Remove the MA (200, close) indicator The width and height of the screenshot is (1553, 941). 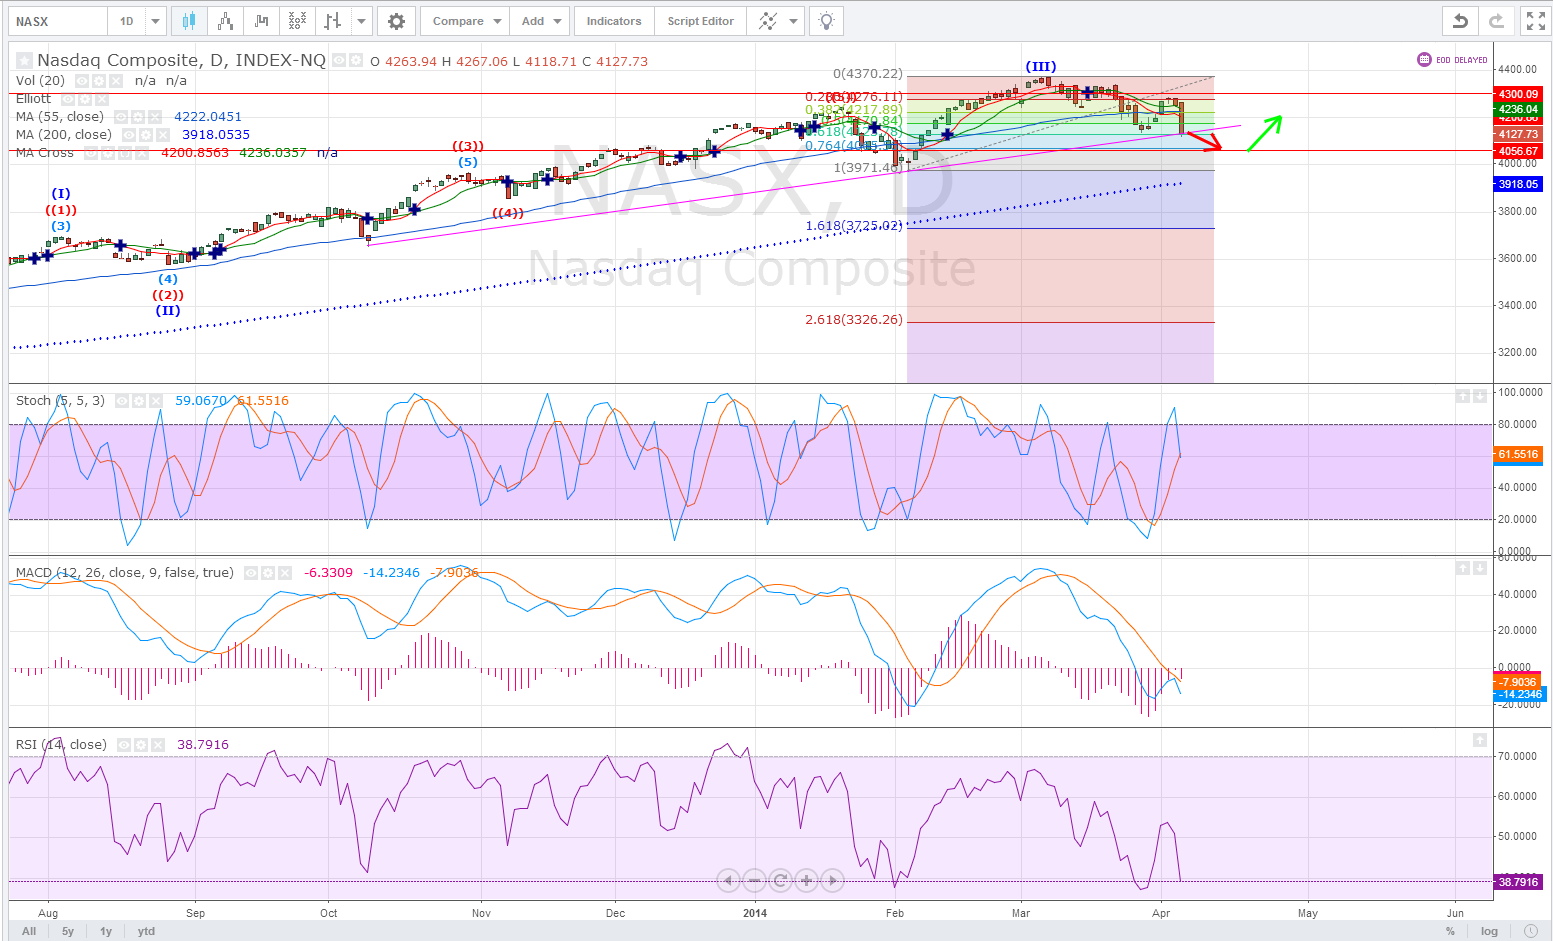tap(163, 135)
